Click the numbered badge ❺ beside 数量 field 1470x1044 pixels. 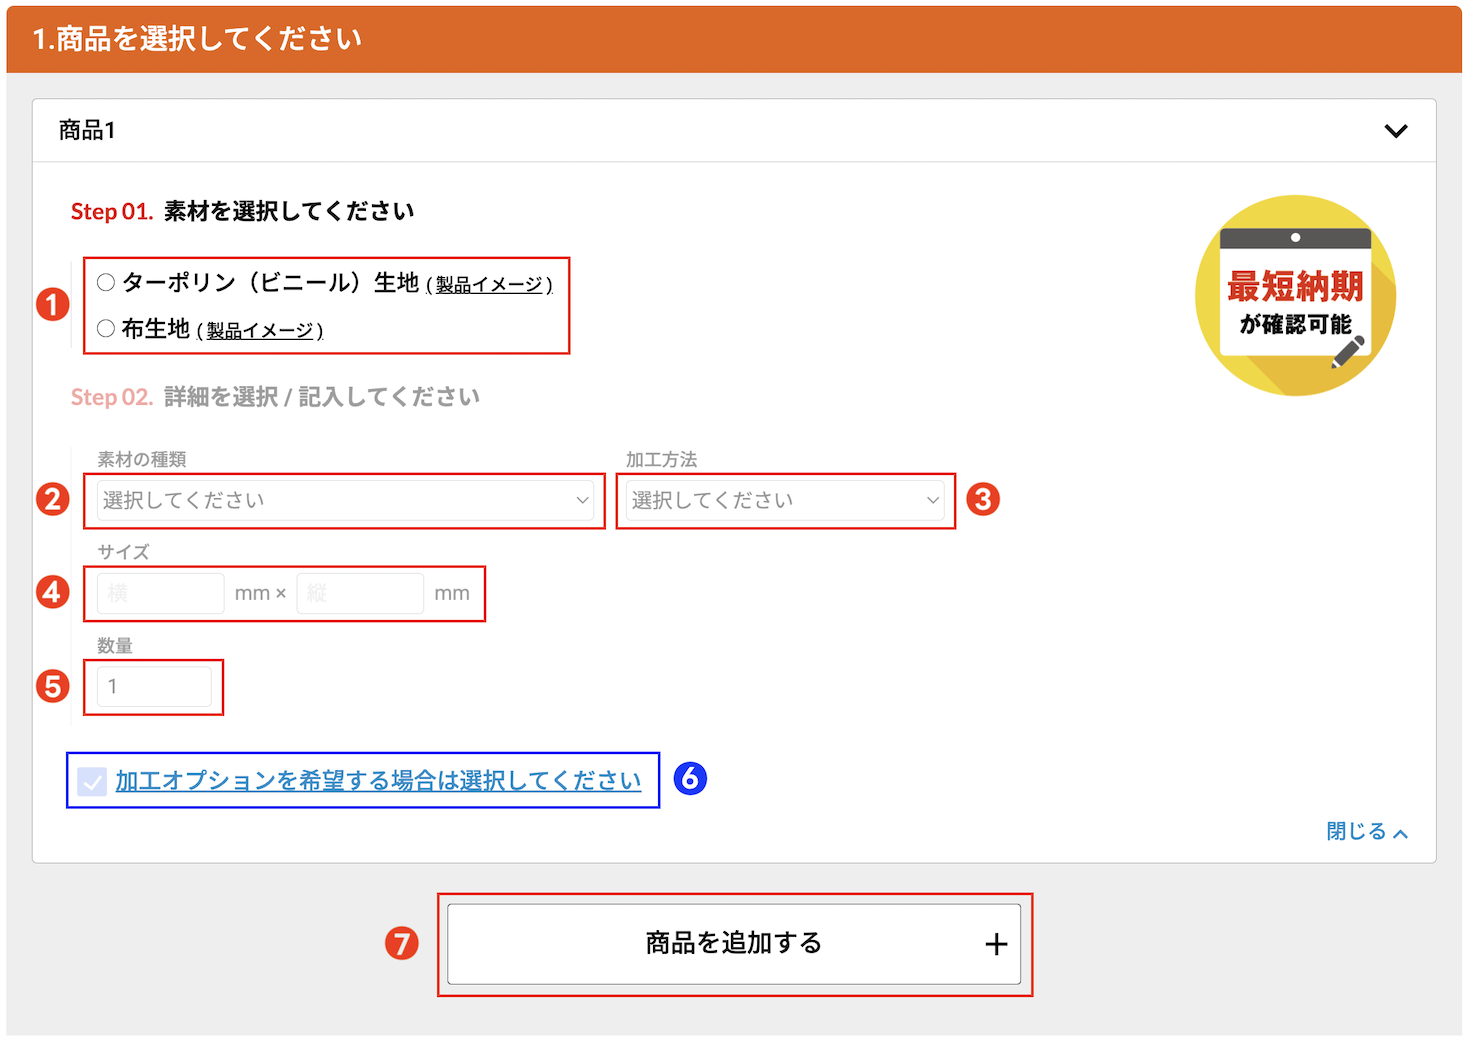click(x=52, y=687)
